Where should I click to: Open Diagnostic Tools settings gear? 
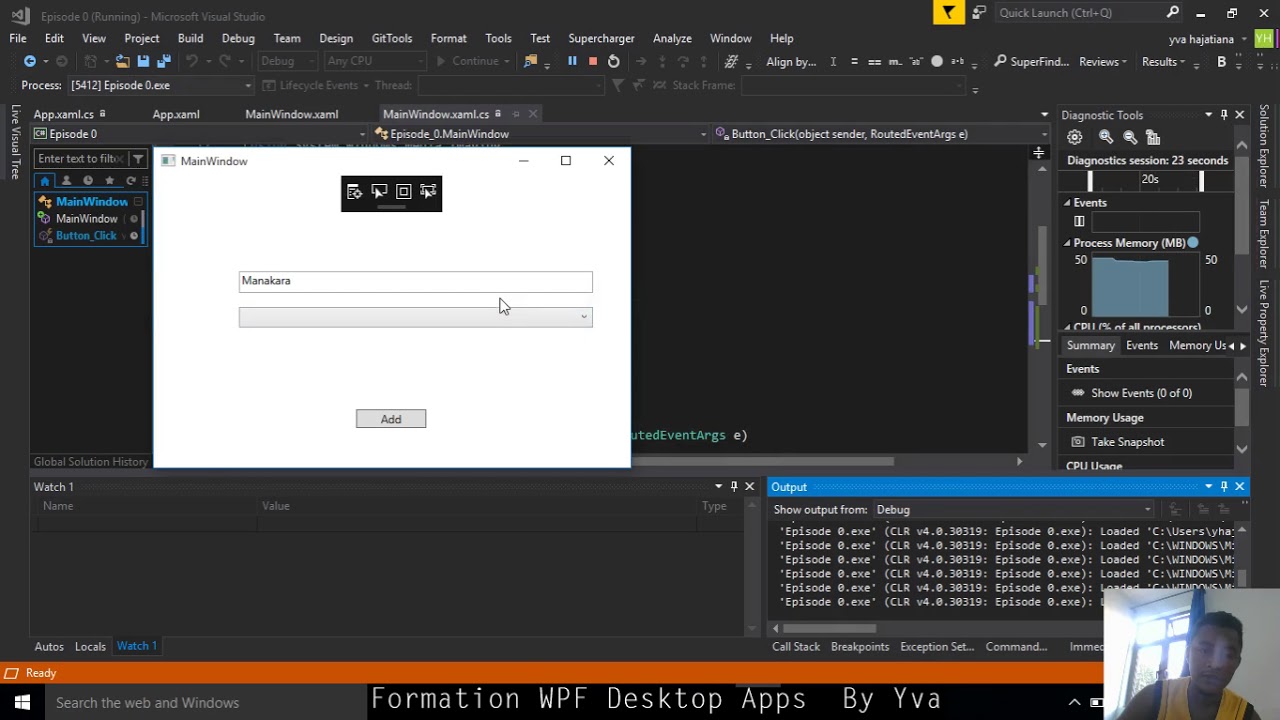tap(1074, 137)
